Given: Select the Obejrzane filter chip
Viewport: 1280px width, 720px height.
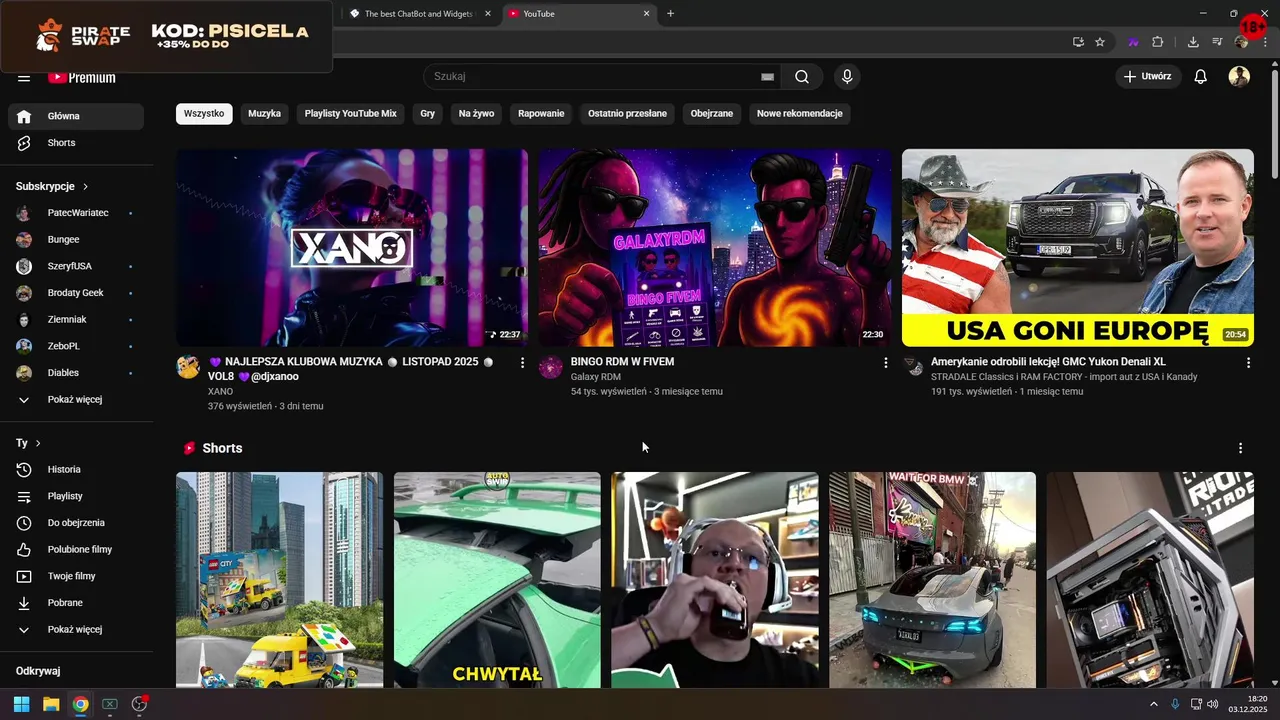Looking at the screenshot, I should click(712, 113).
